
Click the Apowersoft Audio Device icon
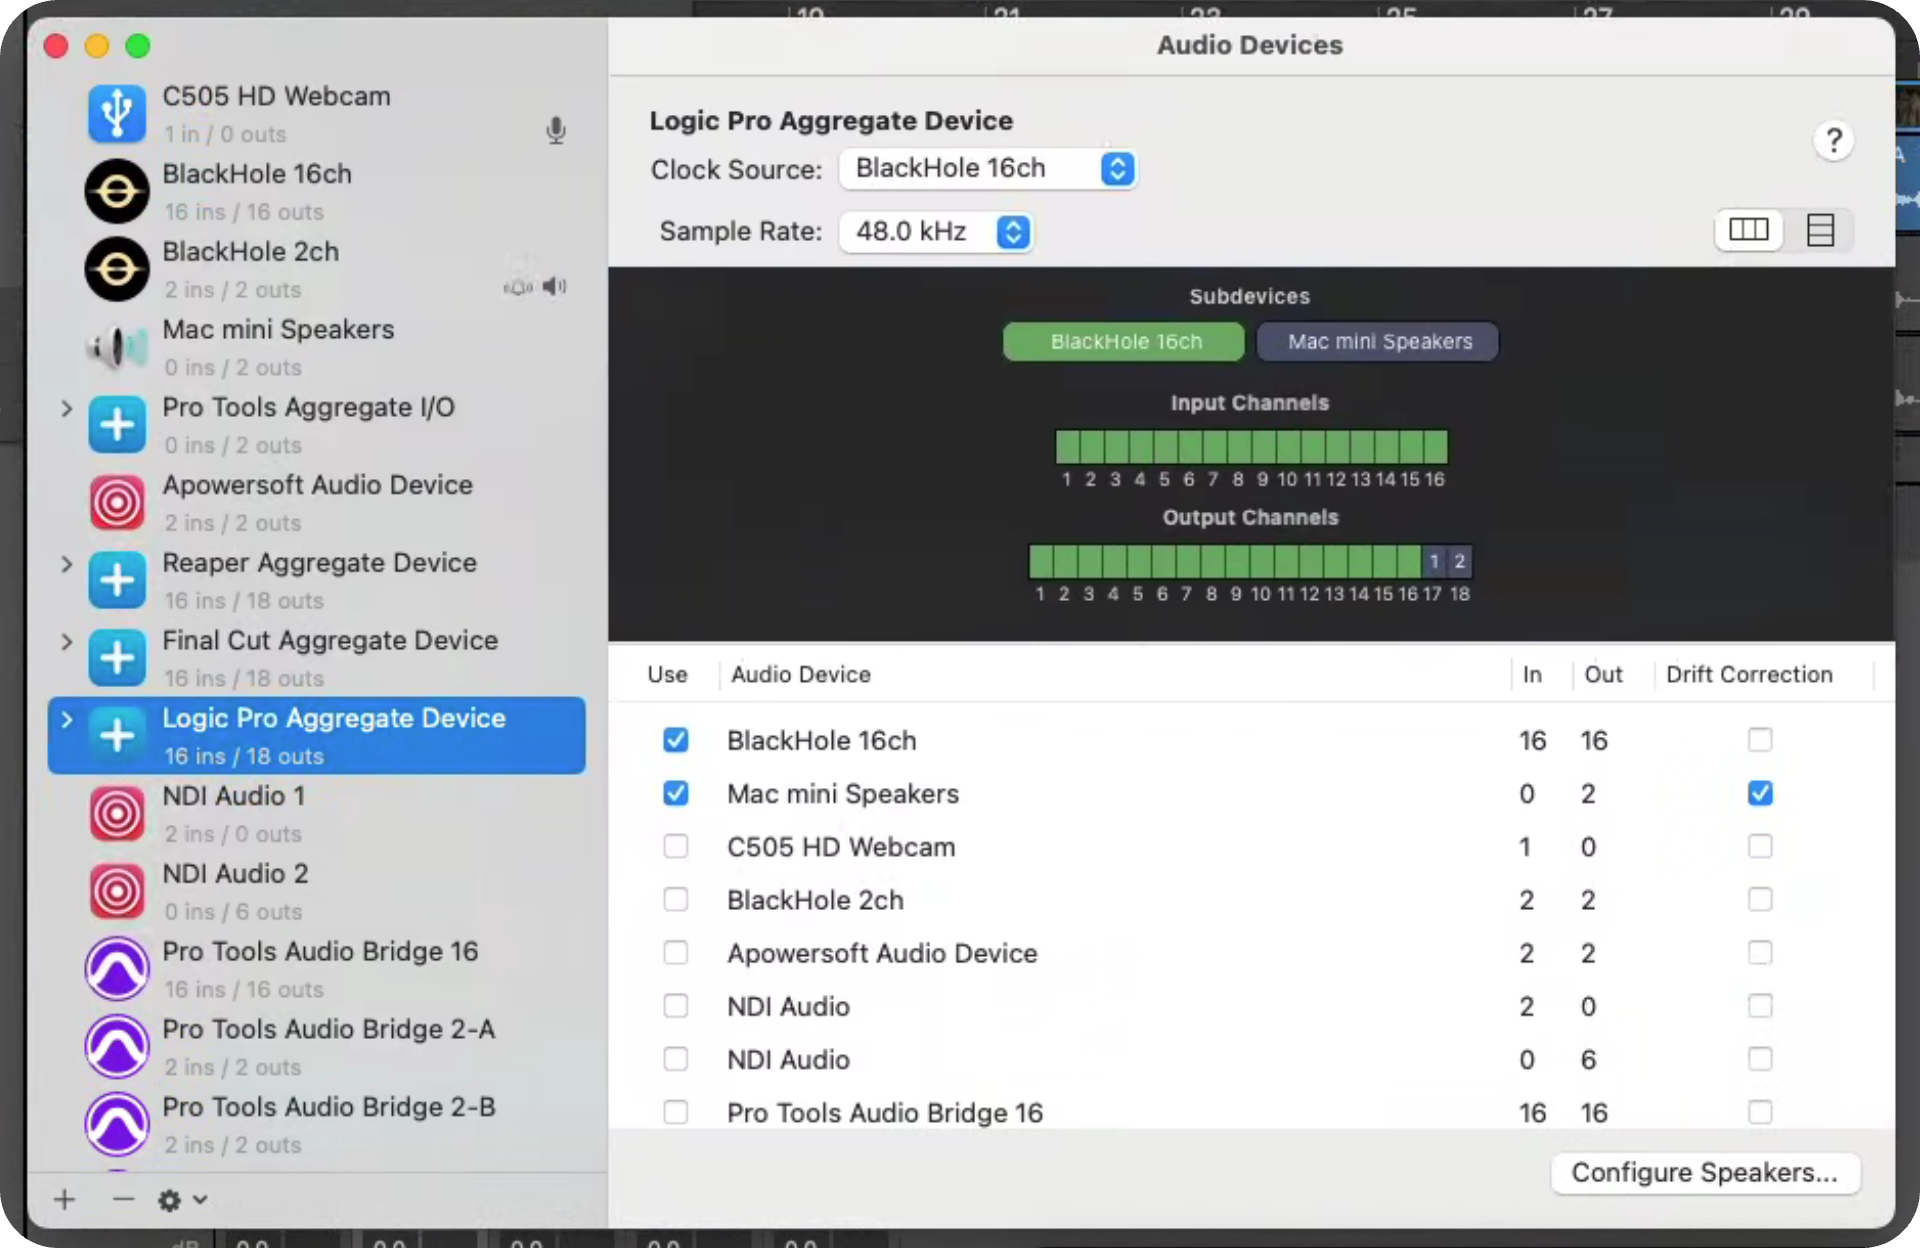point(117,502)
